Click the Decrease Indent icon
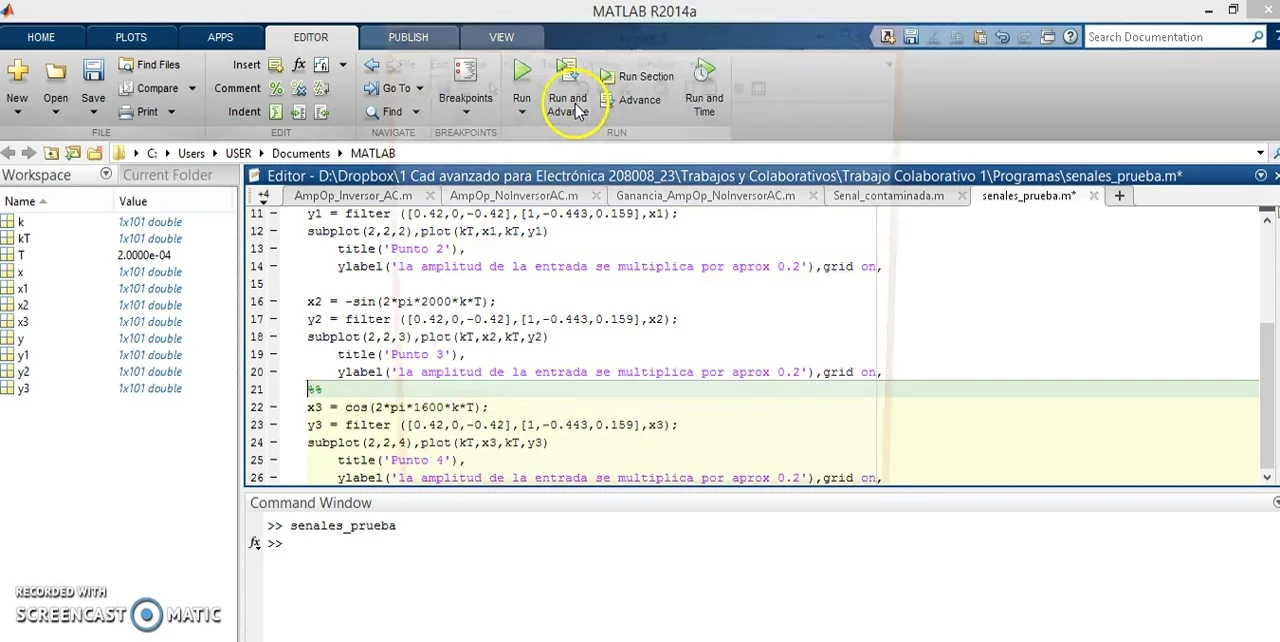The height and width of the screenshot is (642, 1280). (x=321, y=112)
